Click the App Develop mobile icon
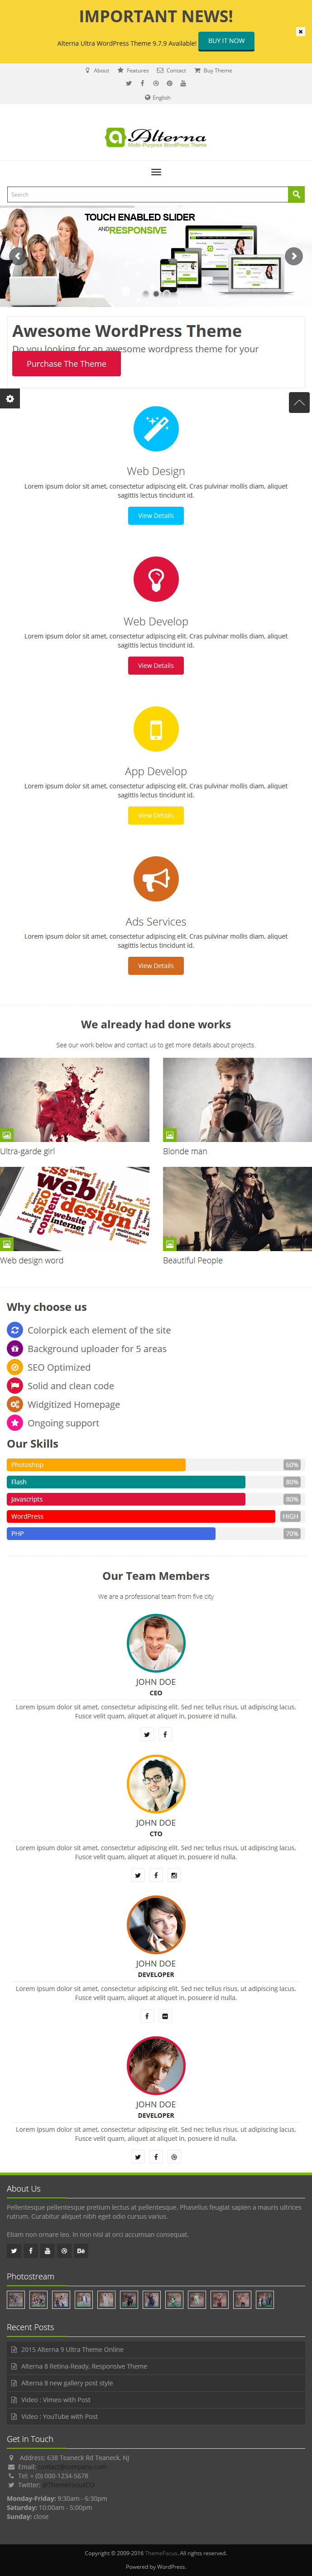312x2576 pixels. coord(156,729)
